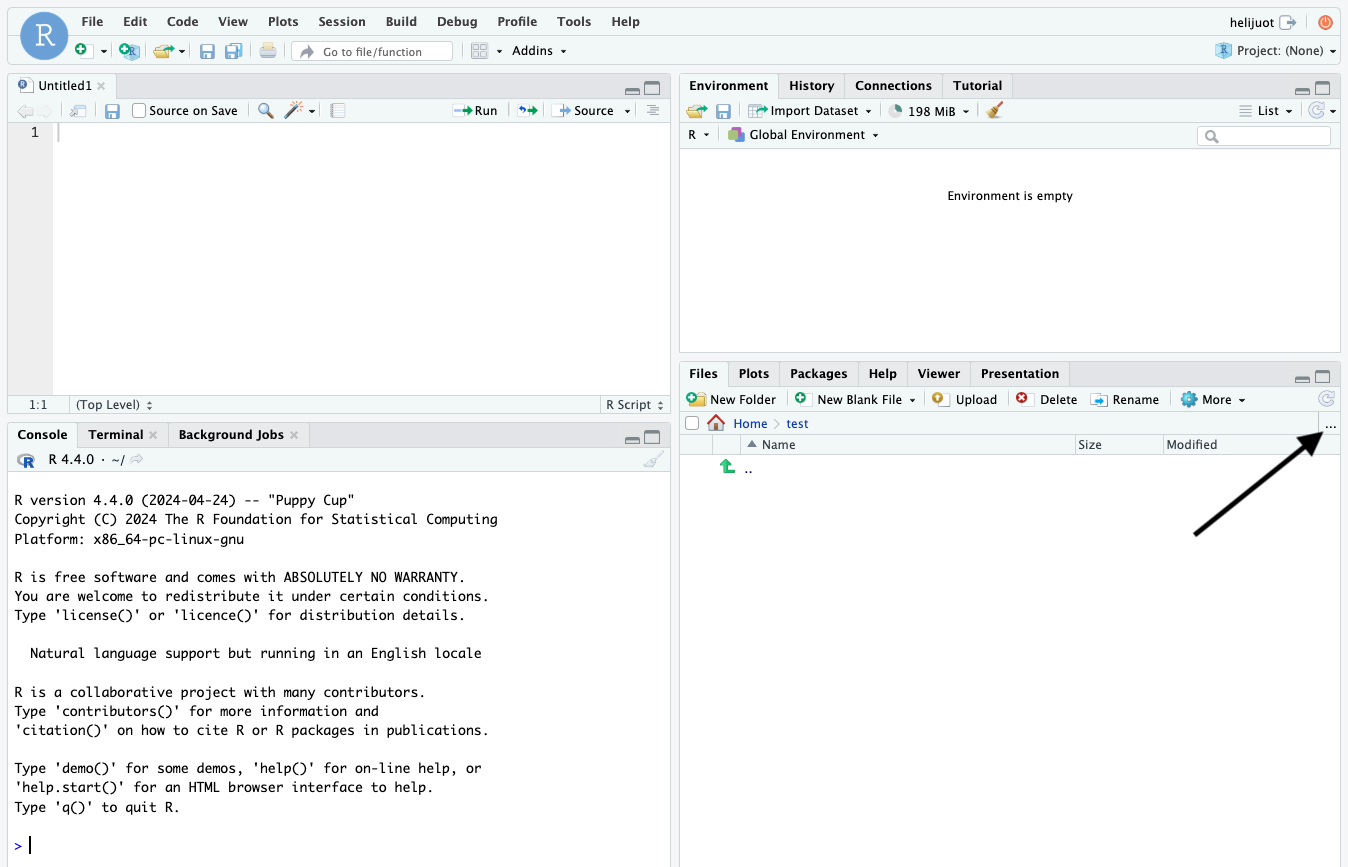Tick the select-all files checkbox

692,424
